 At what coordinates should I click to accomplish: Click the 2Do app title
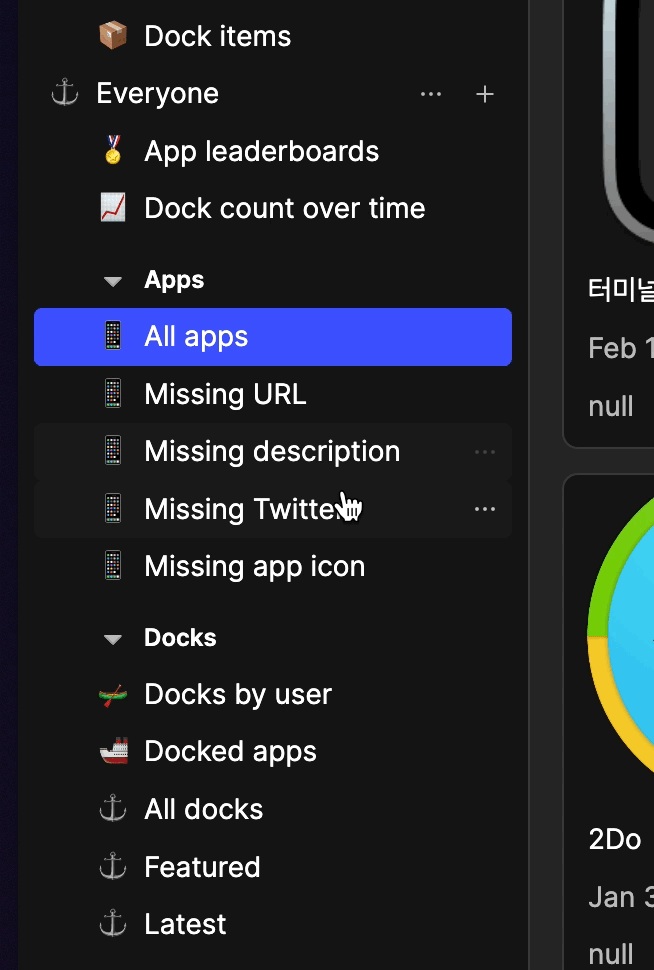click(615, 840)
